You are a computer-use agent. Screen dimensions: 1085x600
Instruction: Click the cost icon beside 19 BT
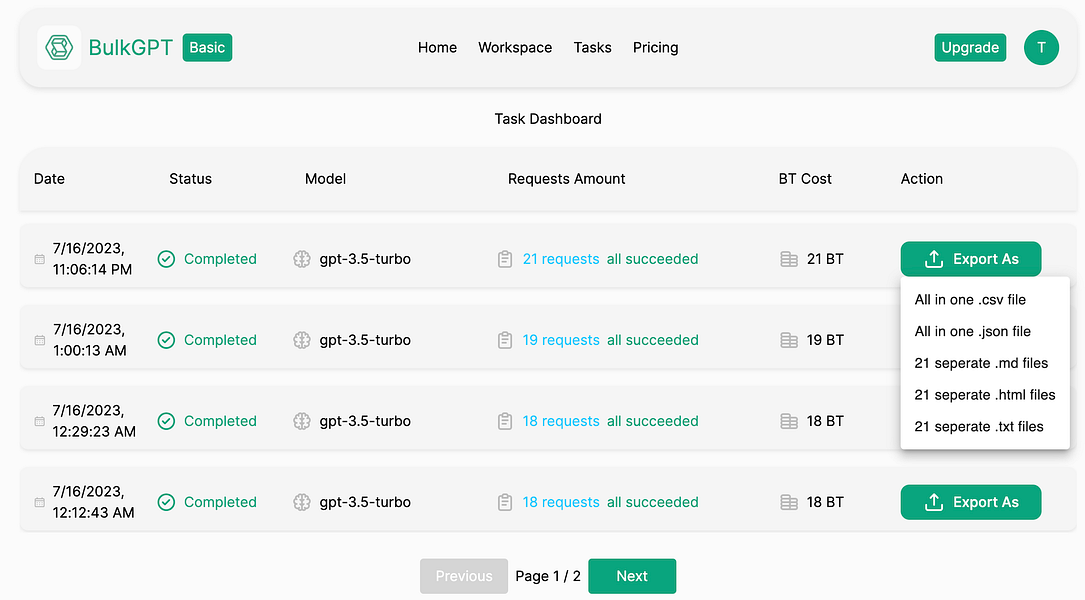[x=789, y=340]
